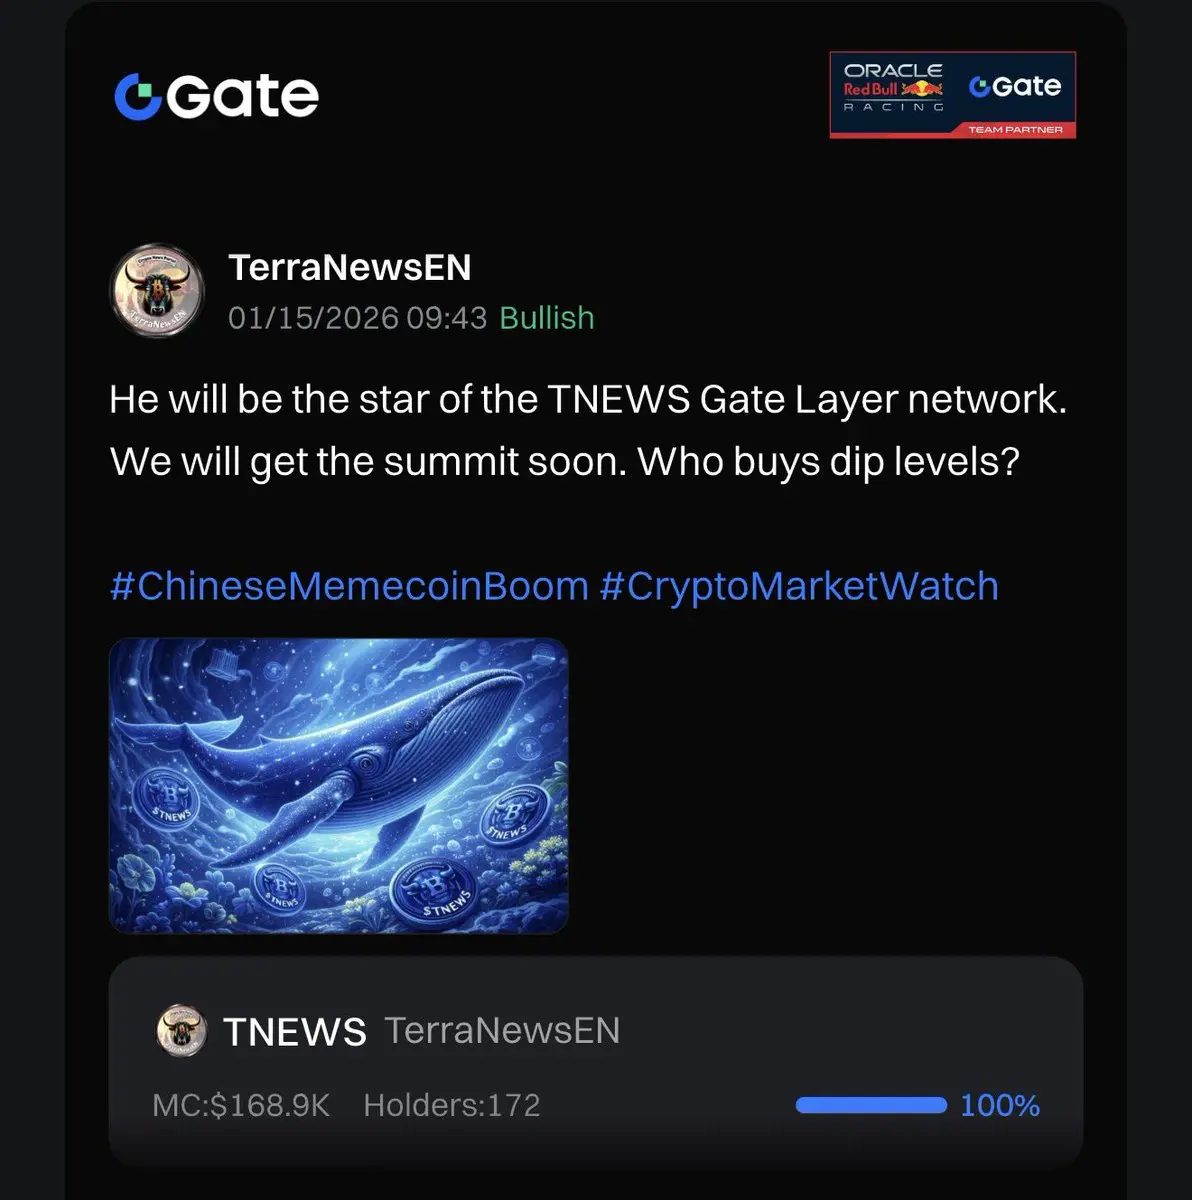Screen dimensions: 1192x1200
Task: Open the TNEWS token ticker name
Action: (295, 1032)
